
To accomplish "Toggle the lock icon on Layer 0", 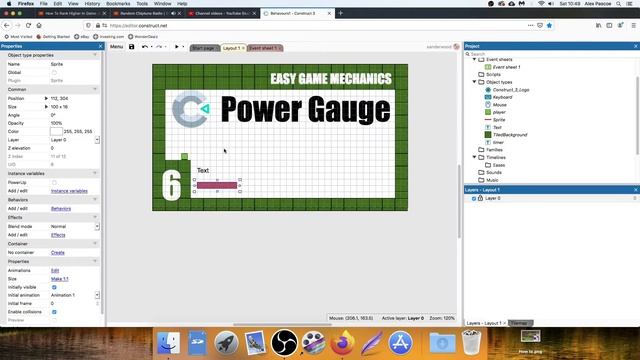I will pyautogui.click(x=480, y=198).
